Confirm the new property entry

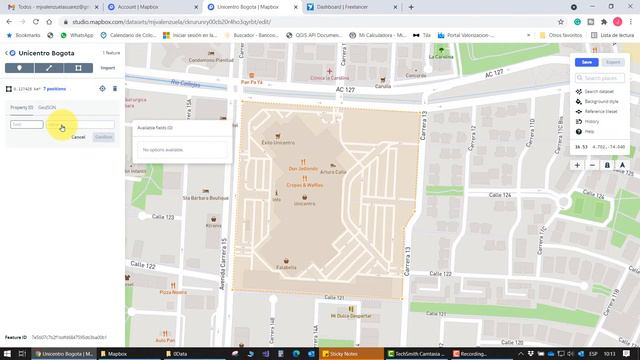pos(103,137)
